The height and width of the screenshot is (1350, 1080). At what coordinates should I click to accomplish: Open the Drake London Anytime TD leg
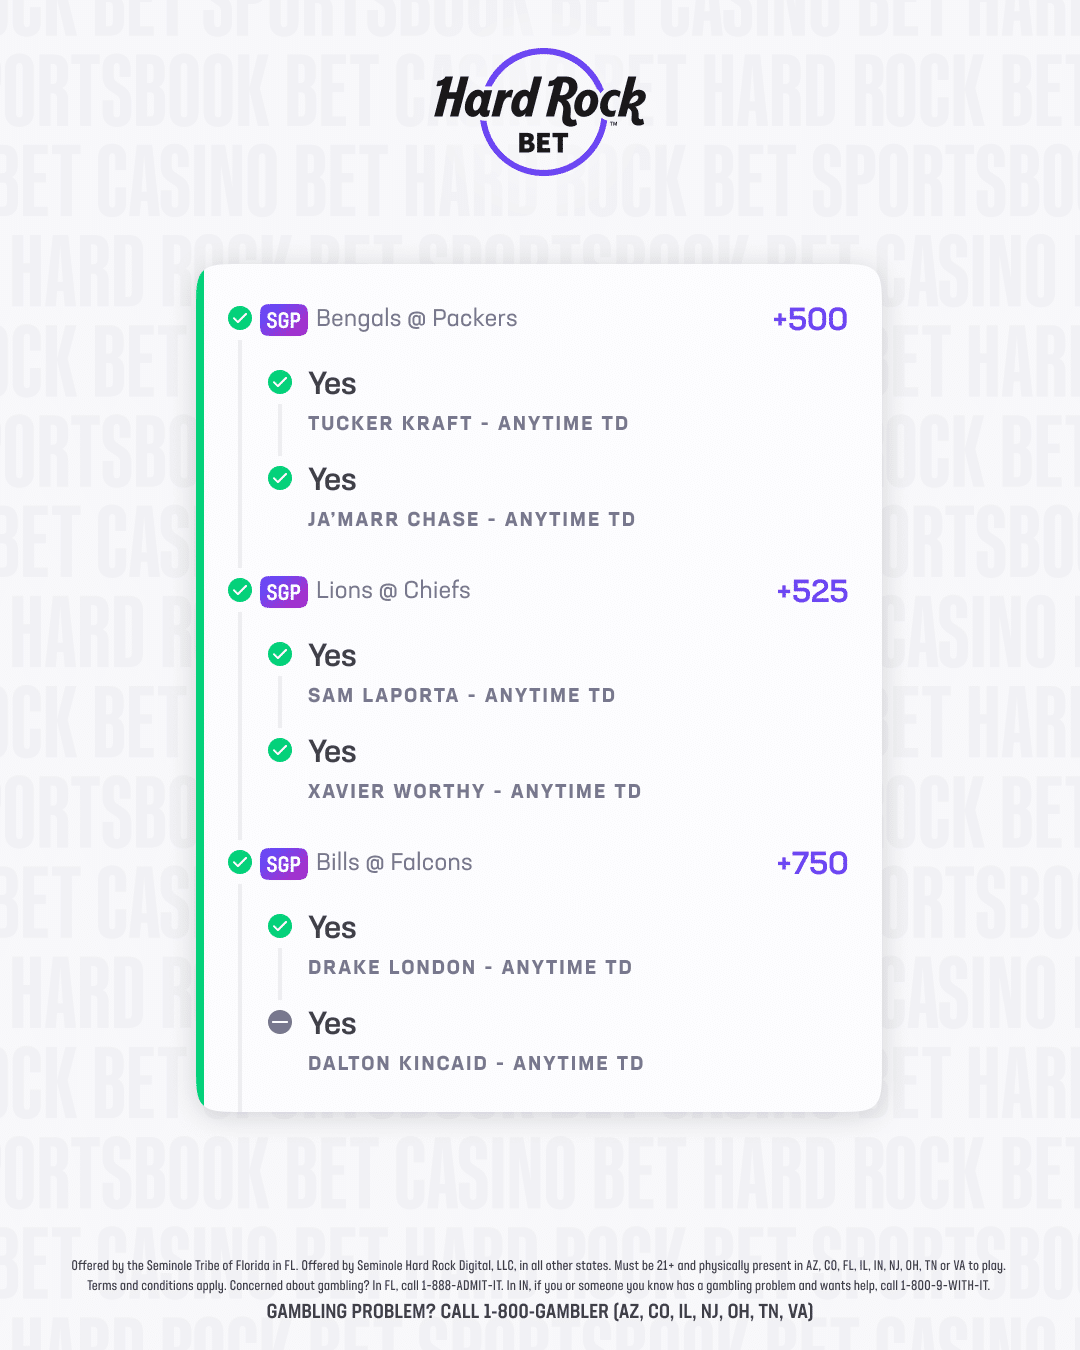tap(470, 967)
